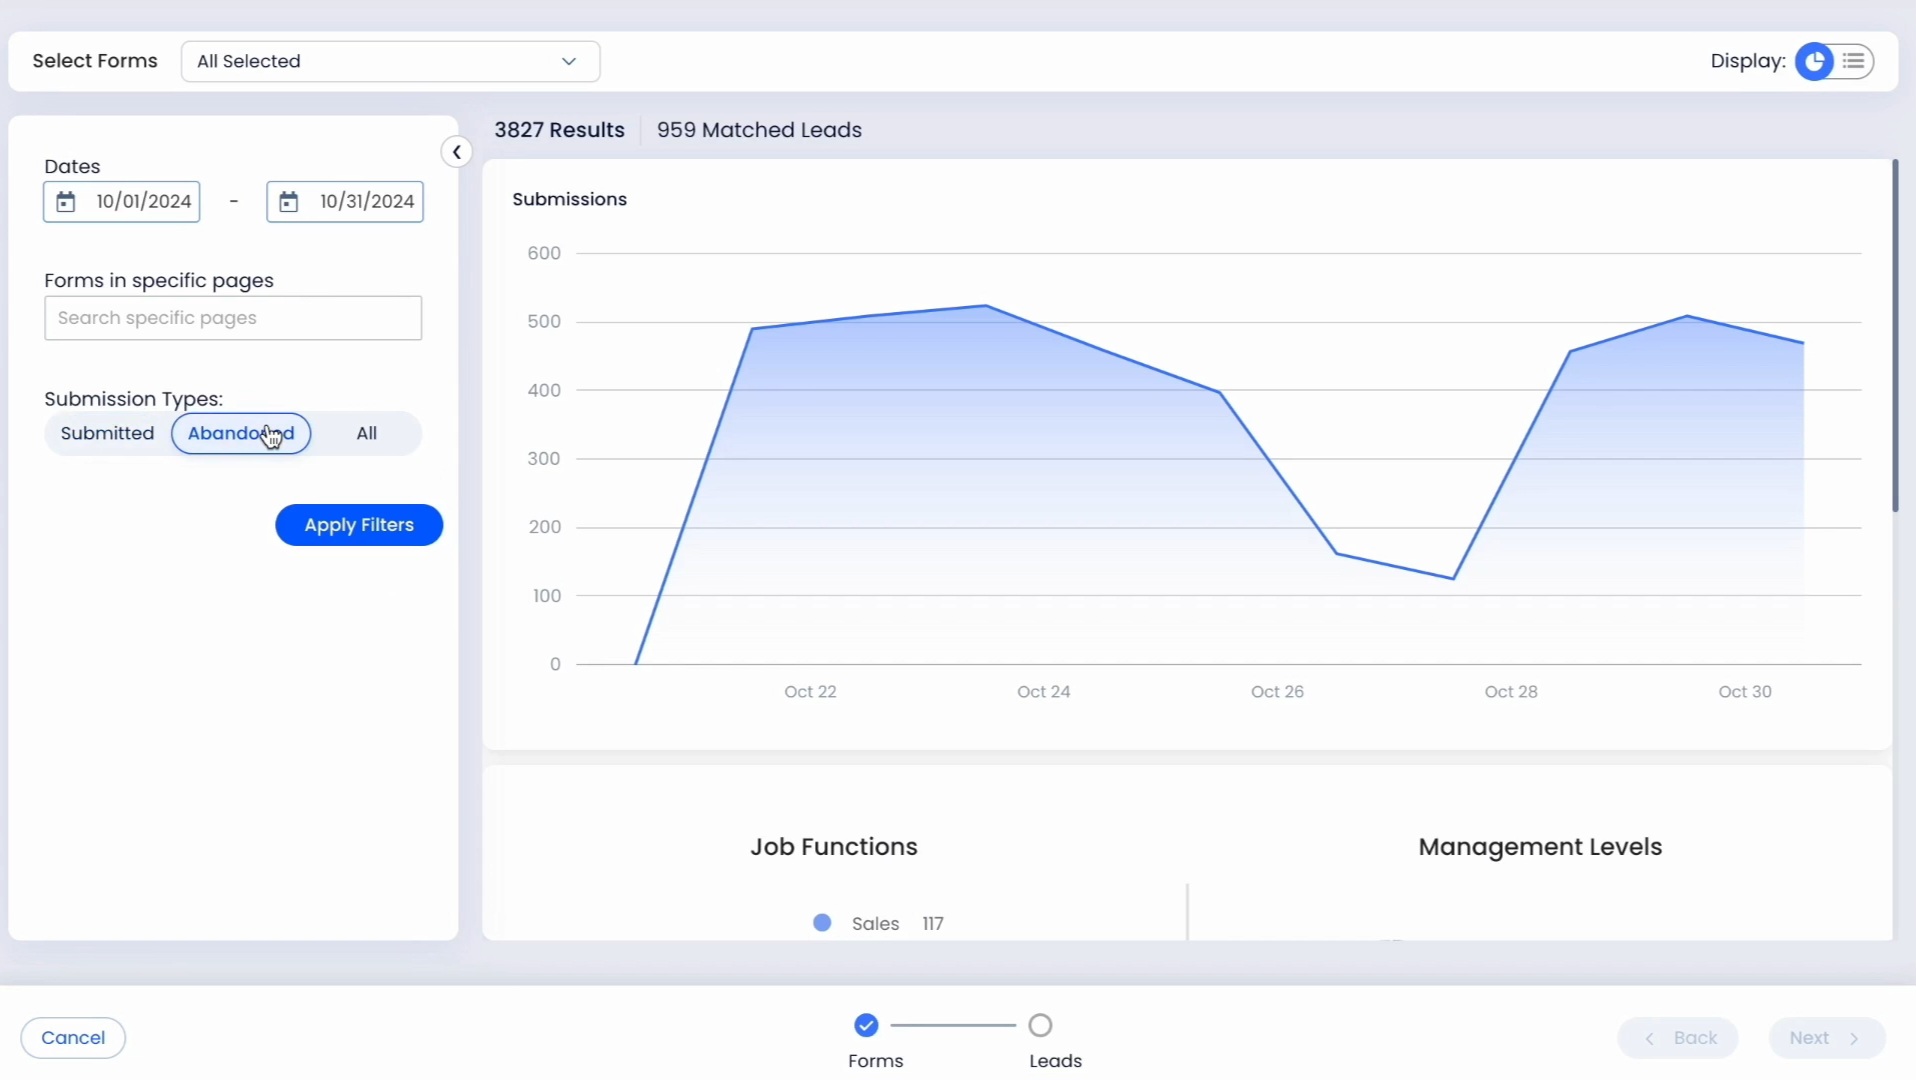Click the Back navigation button
1916x1080 pixels.
point(1678,1038)
